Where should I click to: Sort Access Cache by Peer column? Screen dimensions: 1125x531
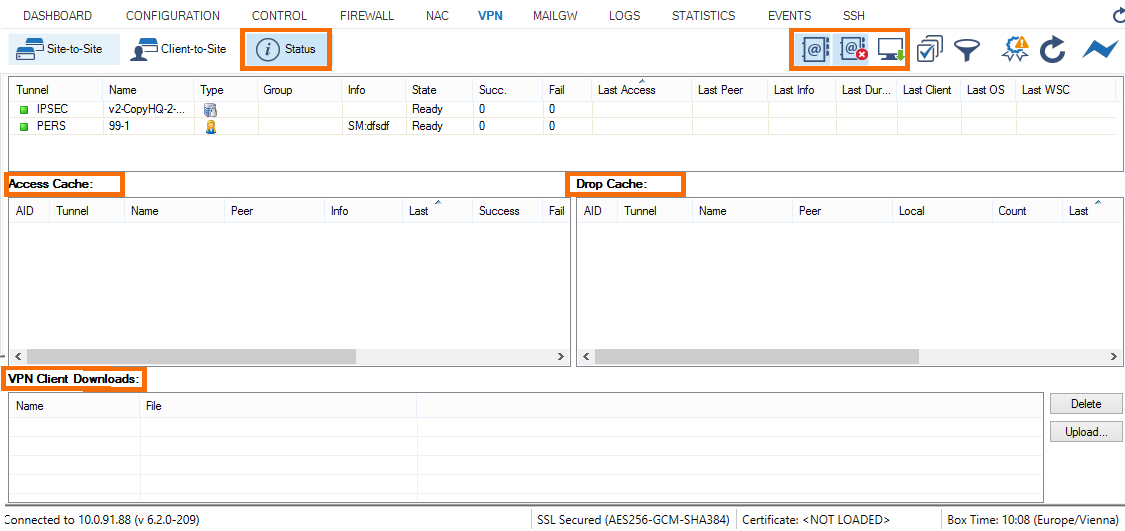274,211
